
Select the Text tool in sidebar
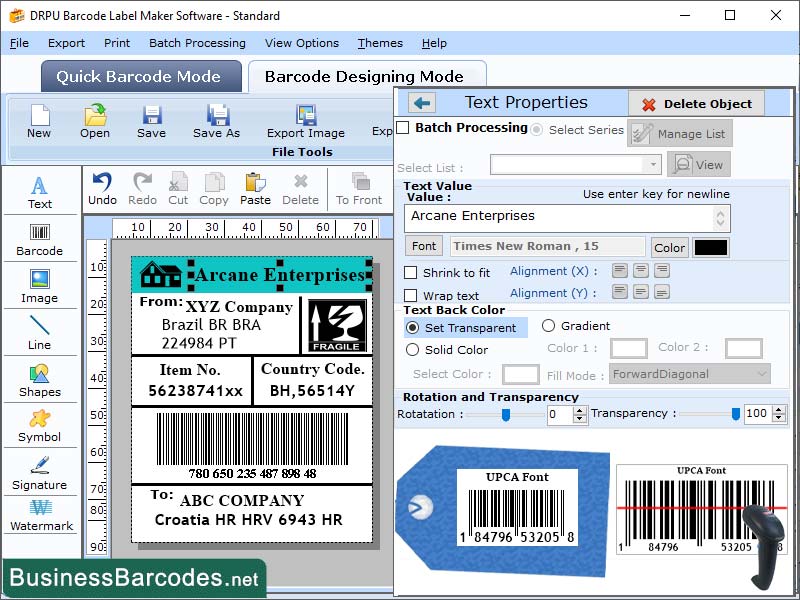pos(40,192)
